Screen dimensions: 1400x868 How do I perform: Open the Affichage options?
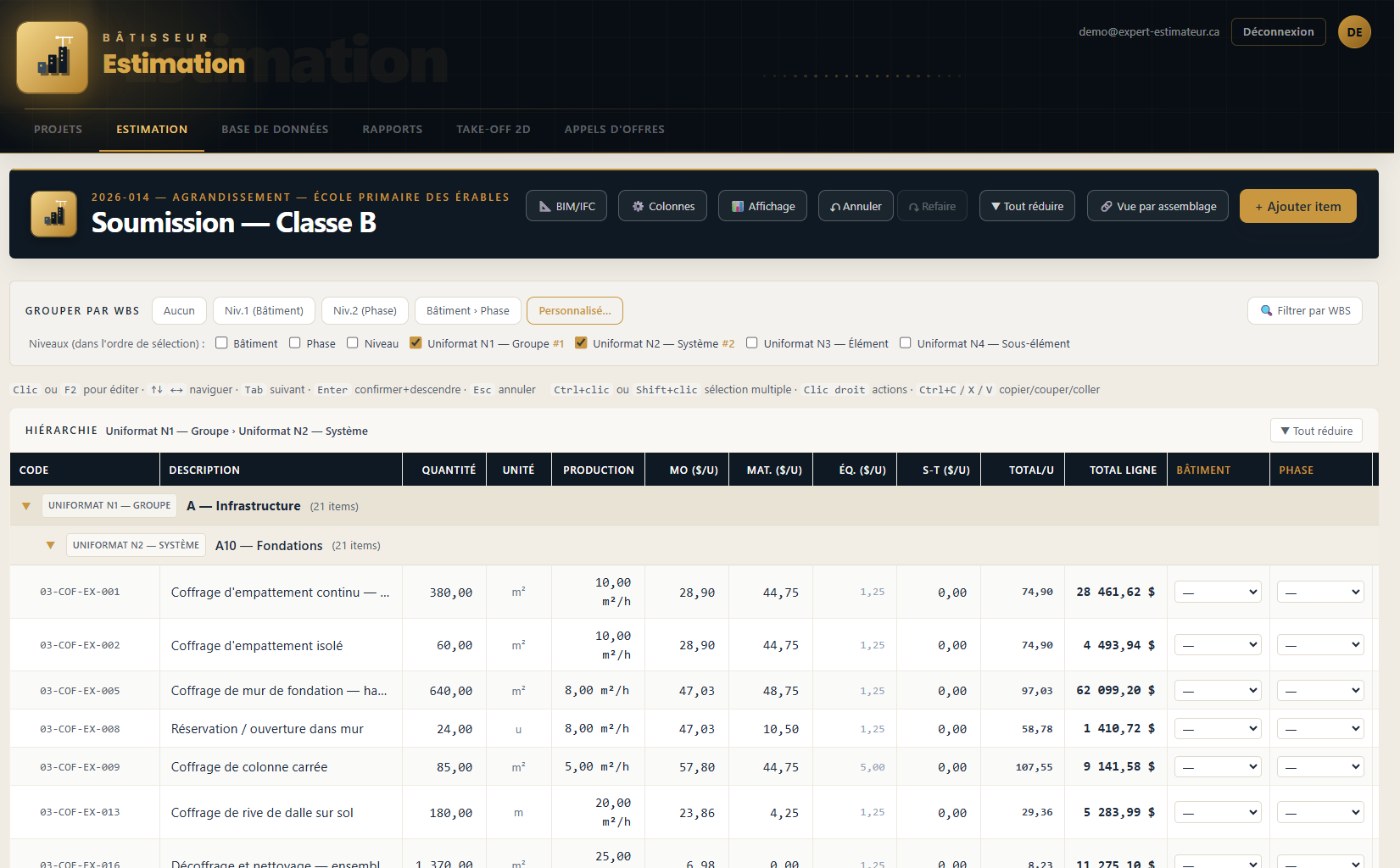[x=762, y=206]
